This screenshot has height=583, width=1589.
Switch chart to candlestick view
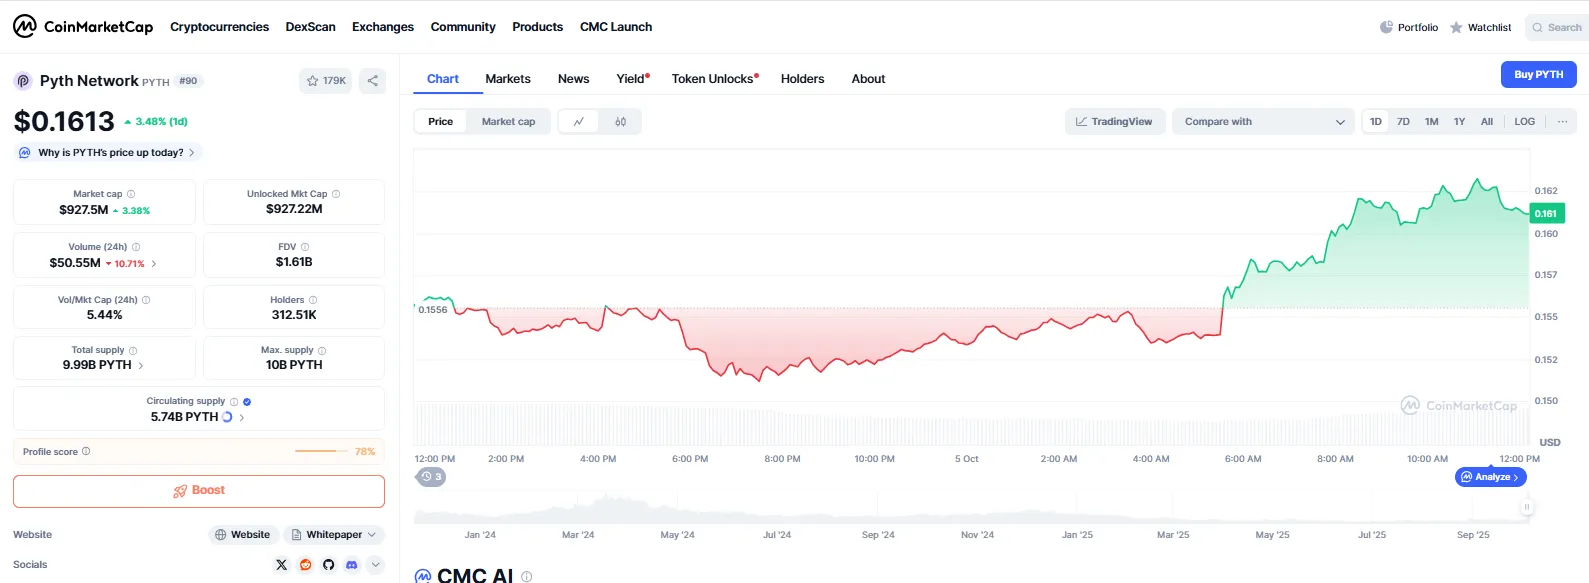620,122
